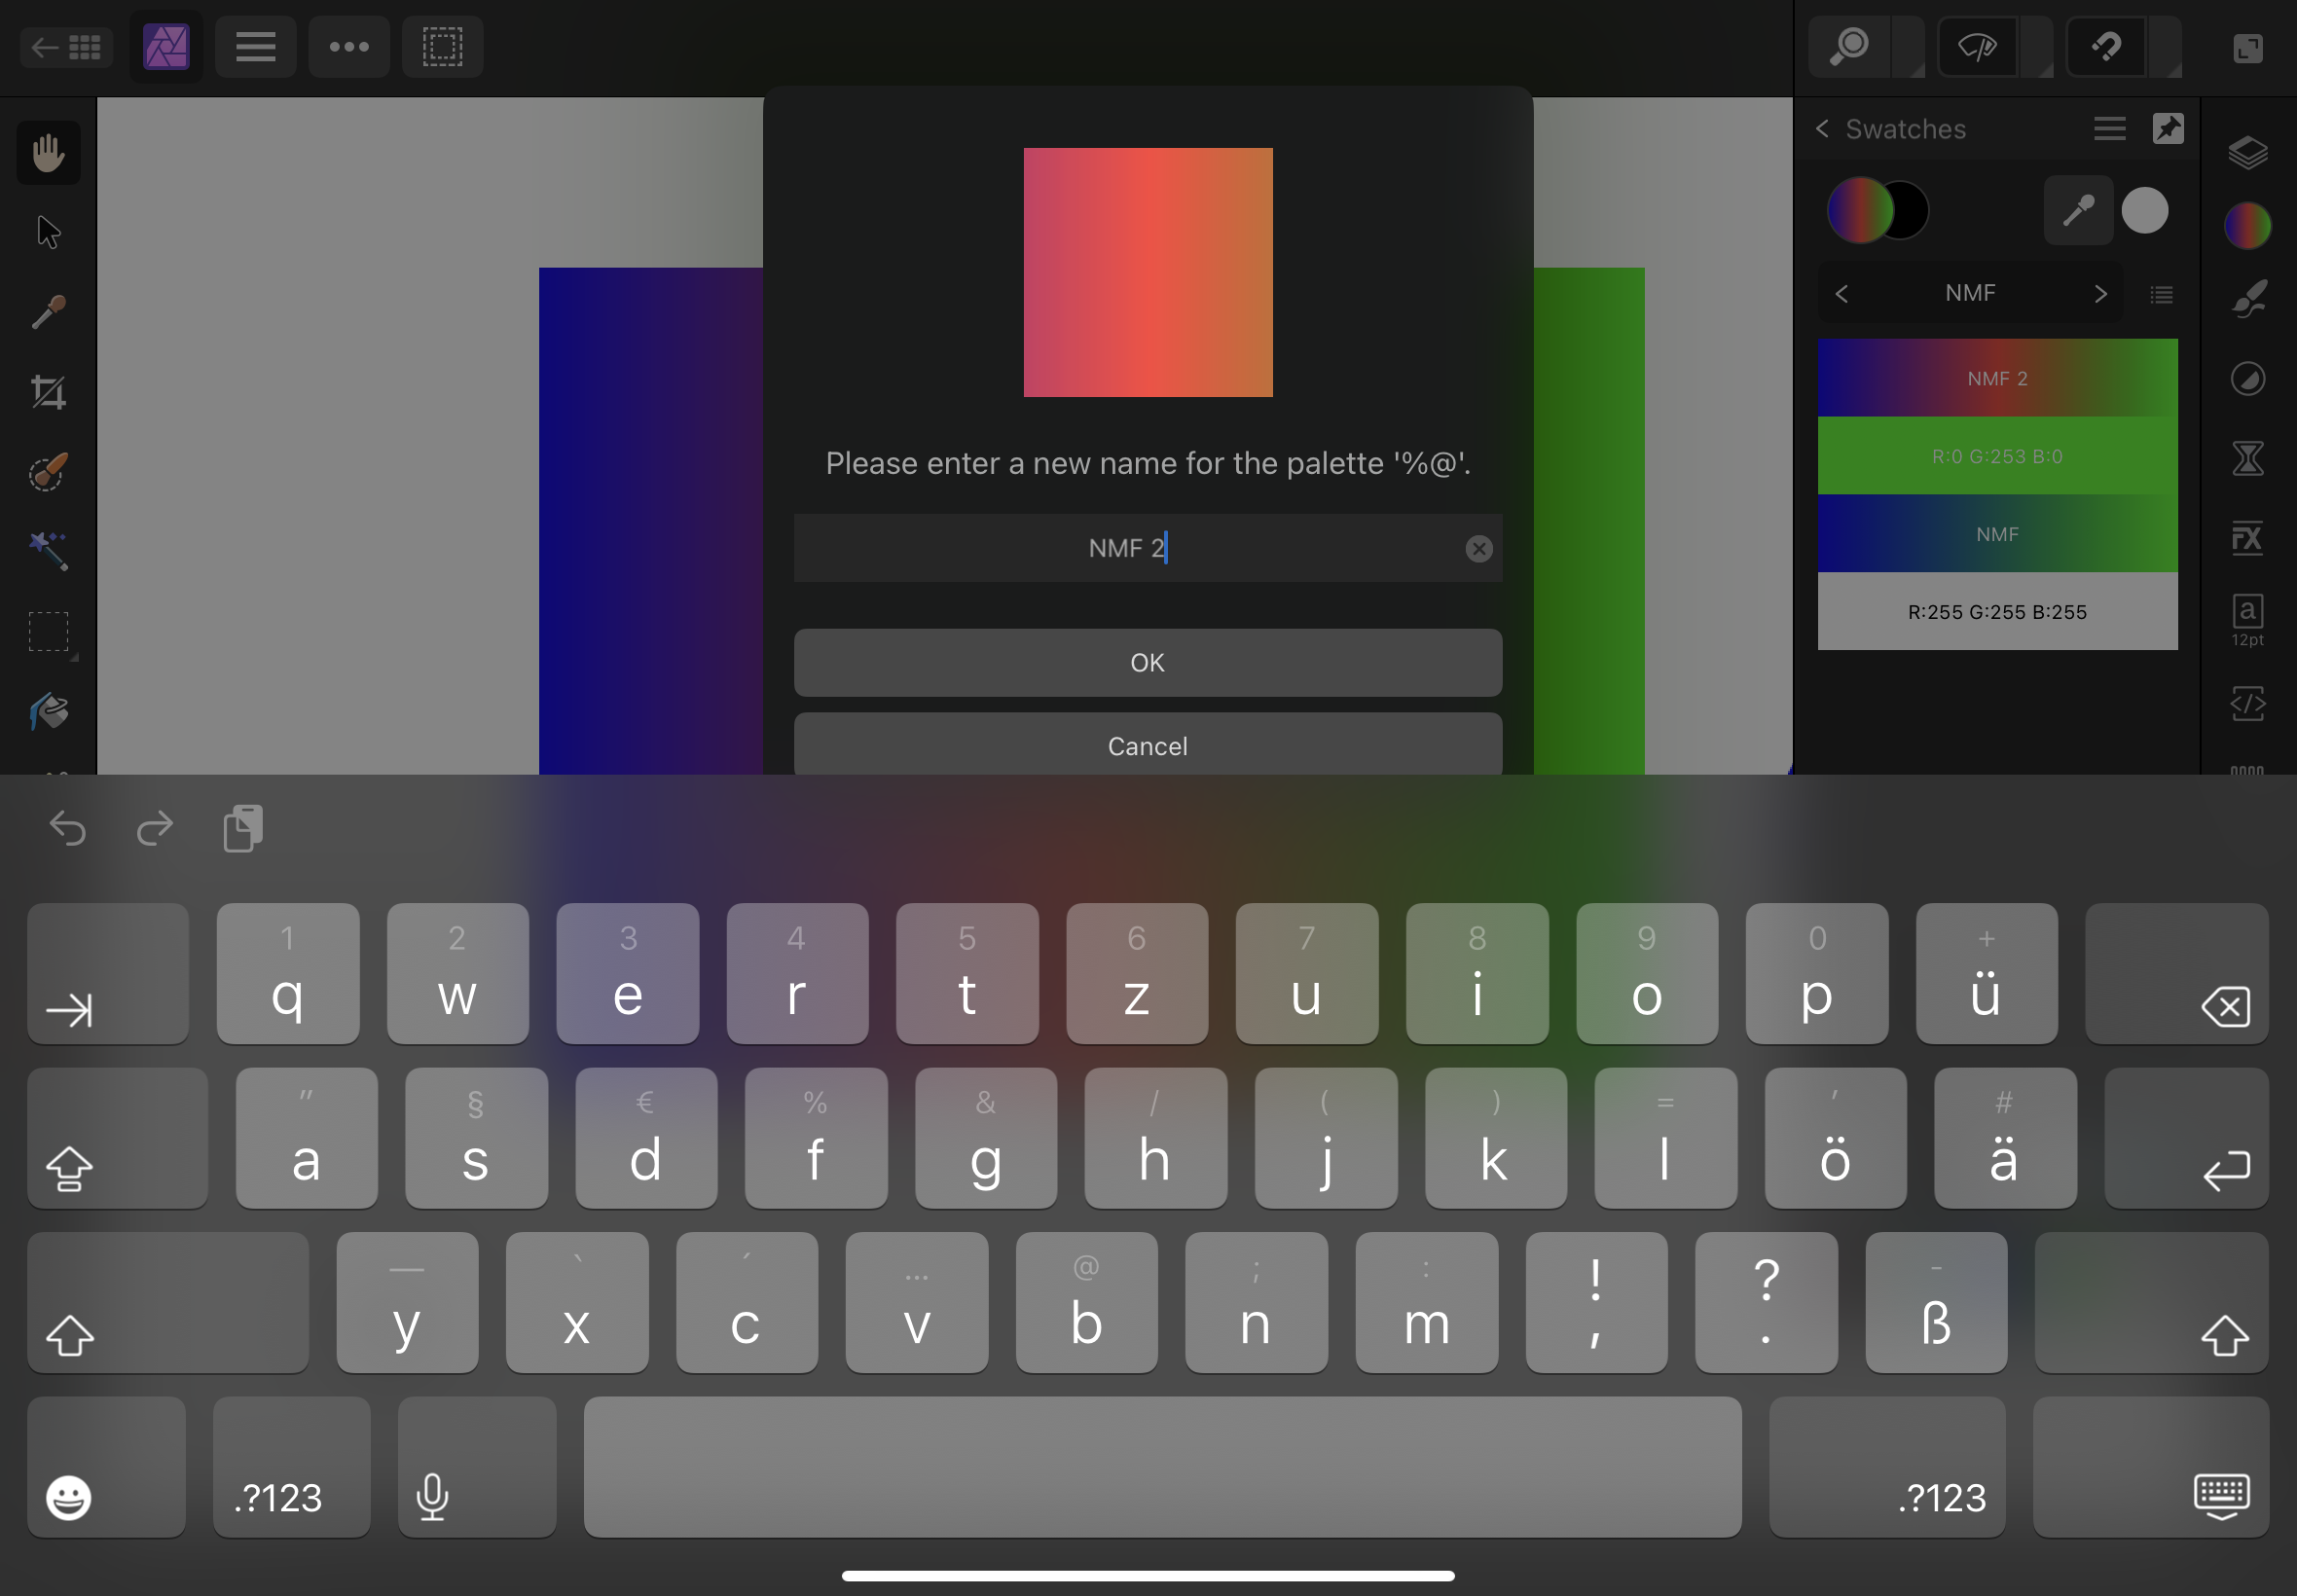Open the swatch list view options
Viewport: 2297px width, 1596px height.
[x=2162, y=293]
